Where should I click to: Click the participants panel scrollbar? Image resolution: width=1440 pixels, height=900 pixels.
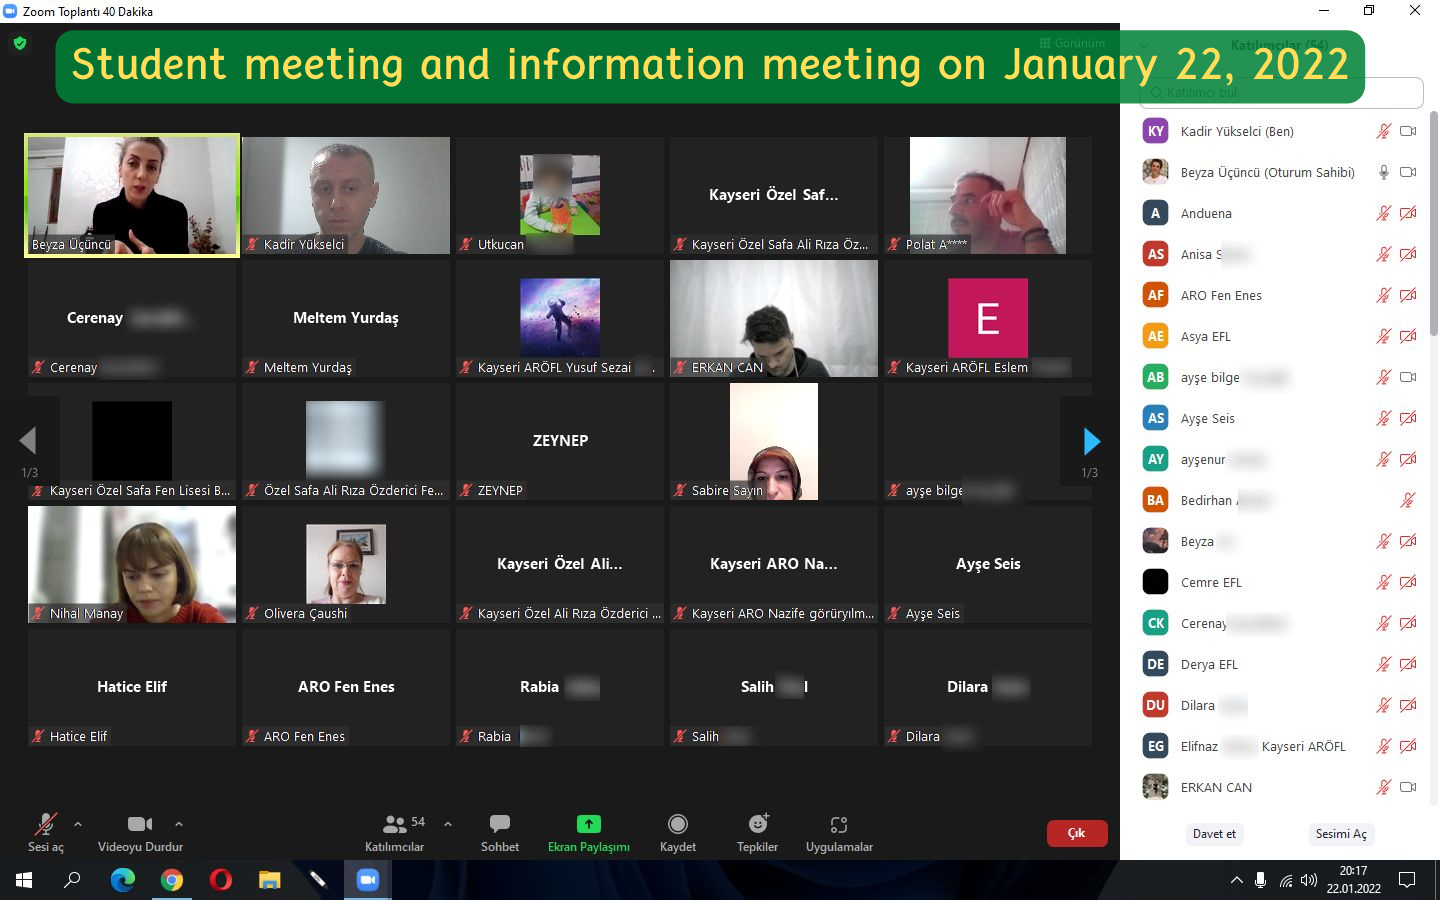point(1434,222)
